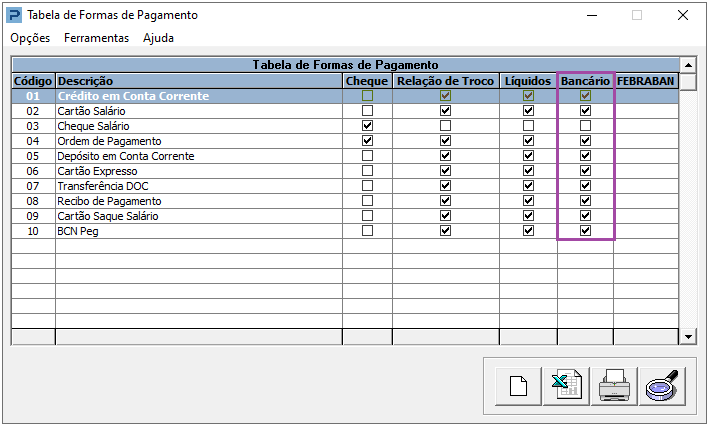Toggle Bancário checkbox for Transferência DOC

pos(585,186)
